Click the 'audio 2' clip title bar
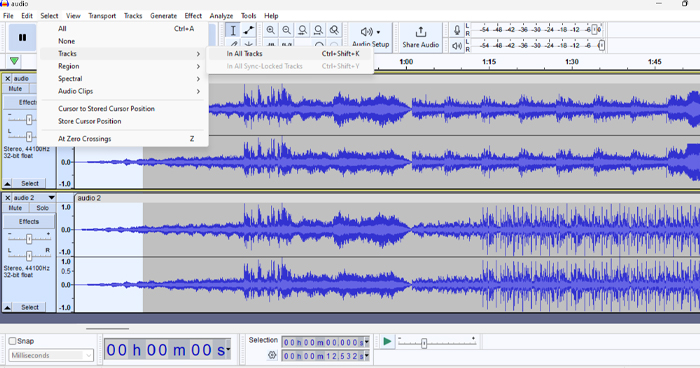700x368 pixels. pyautogui.click(x=388, y=198)
